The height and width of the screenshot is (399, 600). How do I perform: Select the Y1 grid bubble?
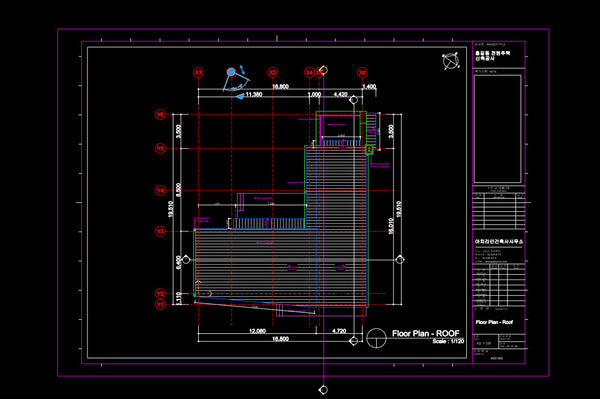tap(160, 305)
